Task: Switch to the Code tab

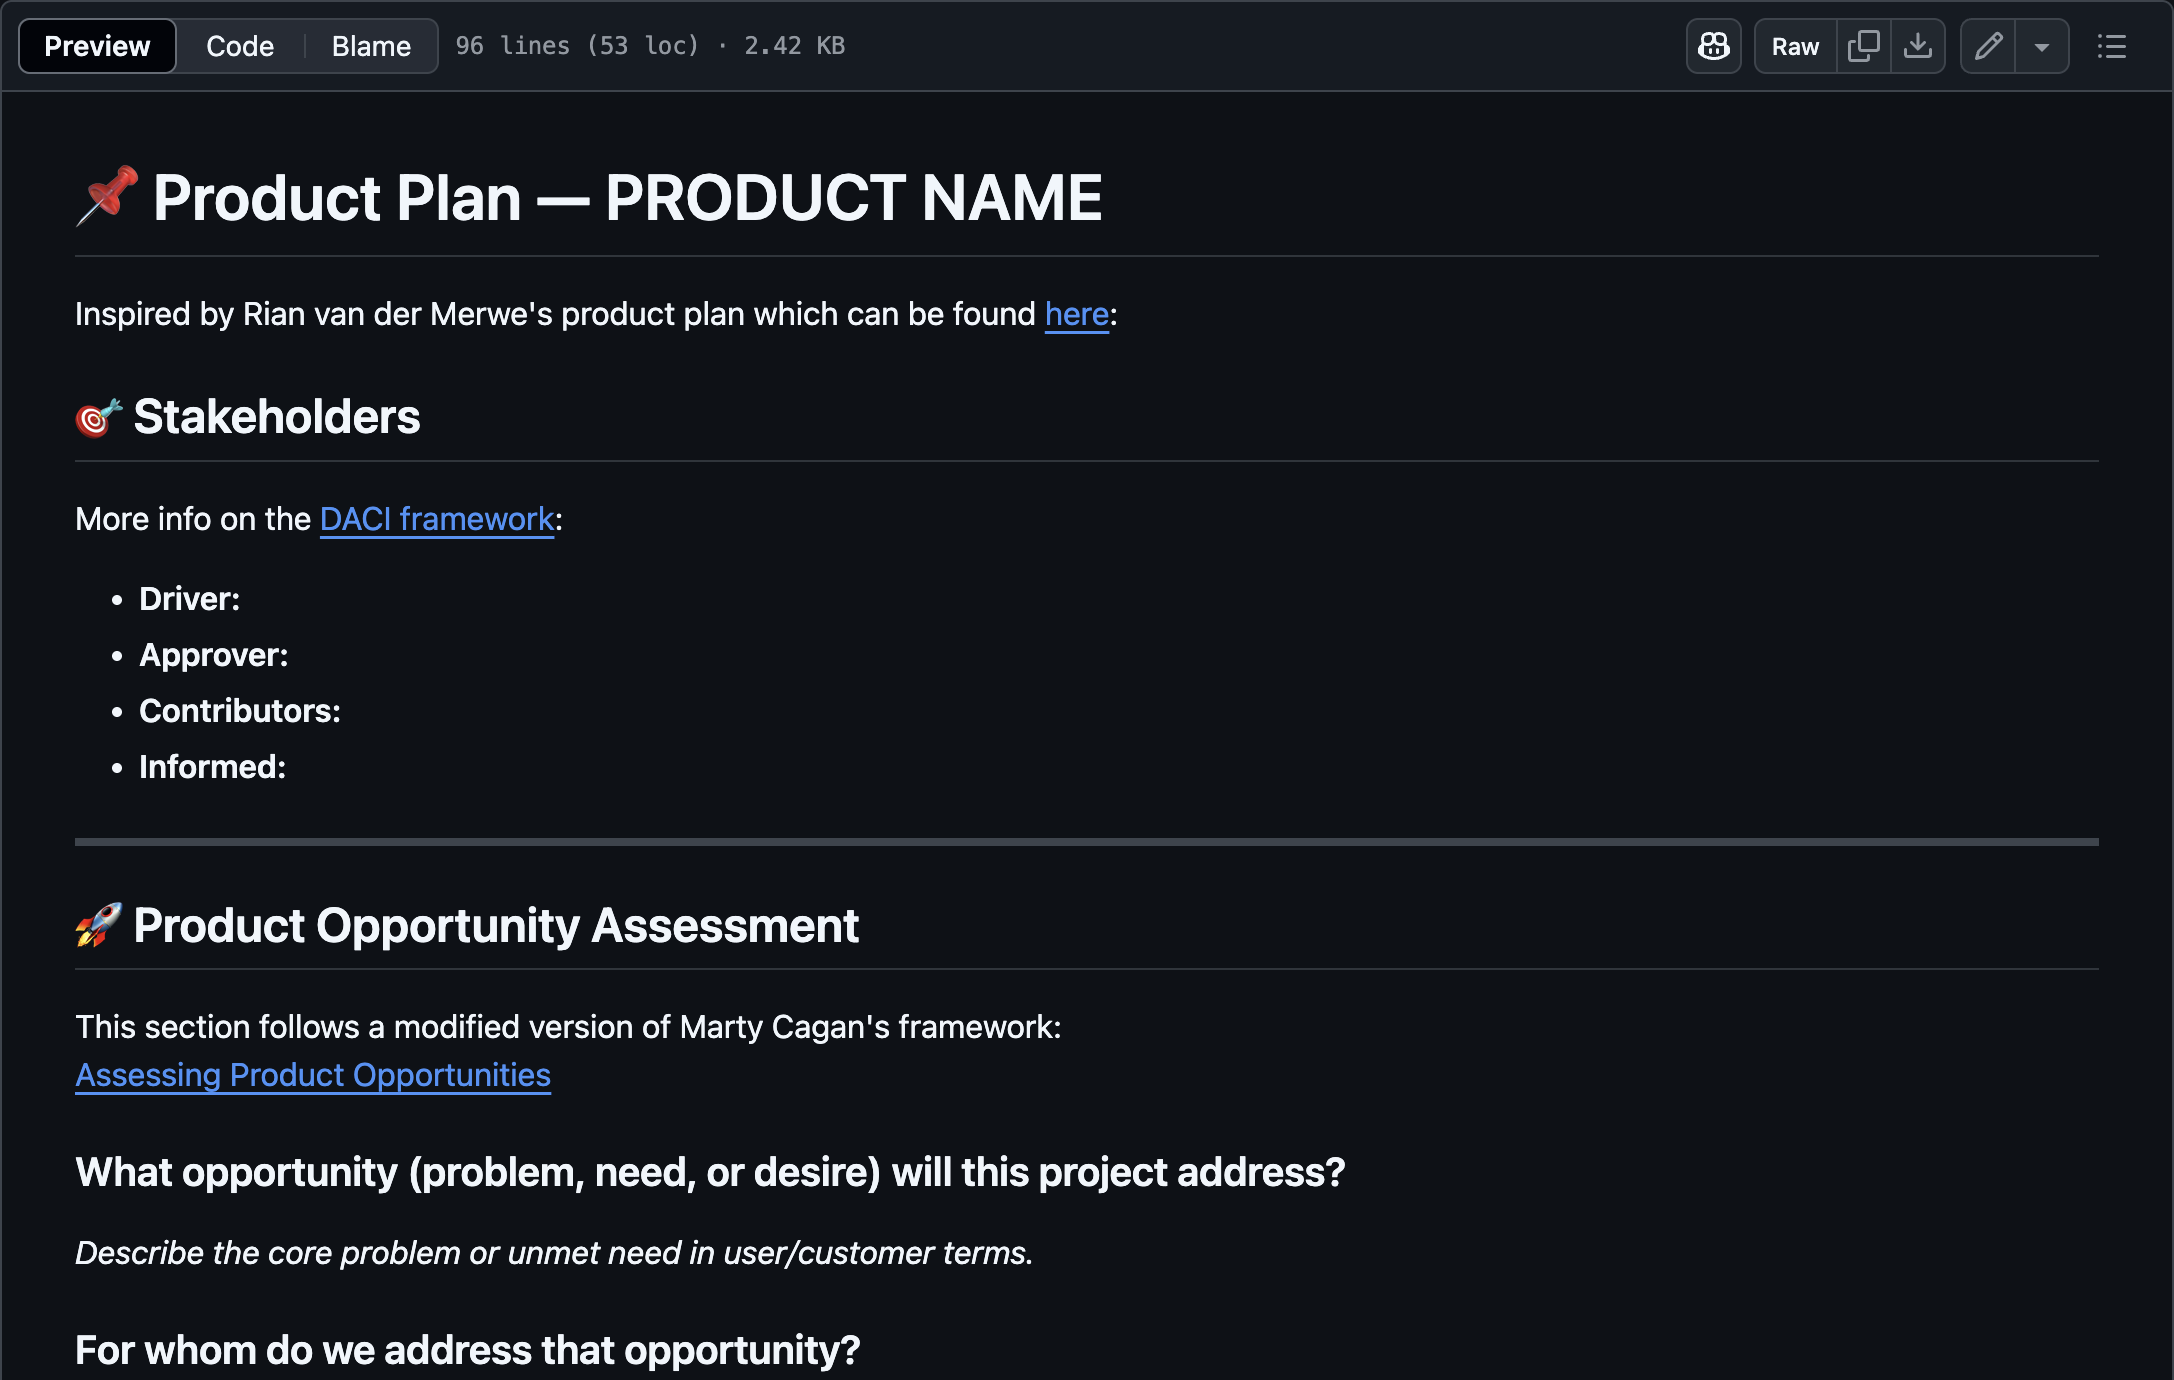Action: (240, 46)
